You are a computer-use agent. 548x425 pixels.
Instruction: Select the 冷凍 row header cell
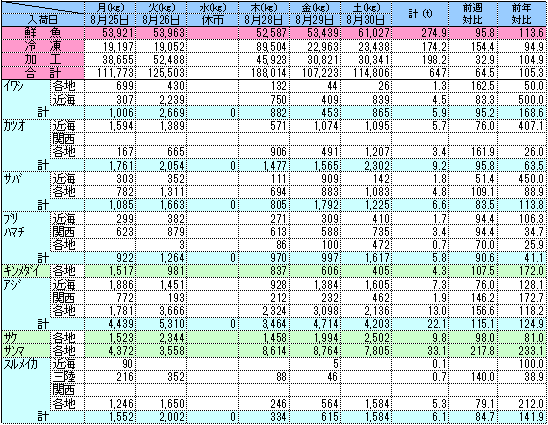click(43, 46)
